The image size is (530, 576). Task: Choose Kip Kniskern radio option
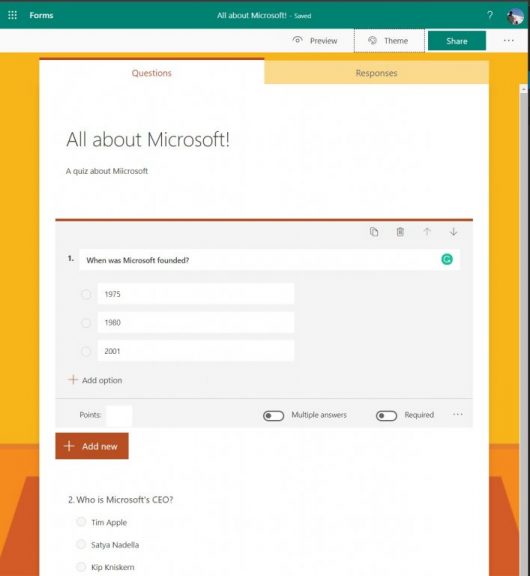pyautogui.click(x=81, y=566)
